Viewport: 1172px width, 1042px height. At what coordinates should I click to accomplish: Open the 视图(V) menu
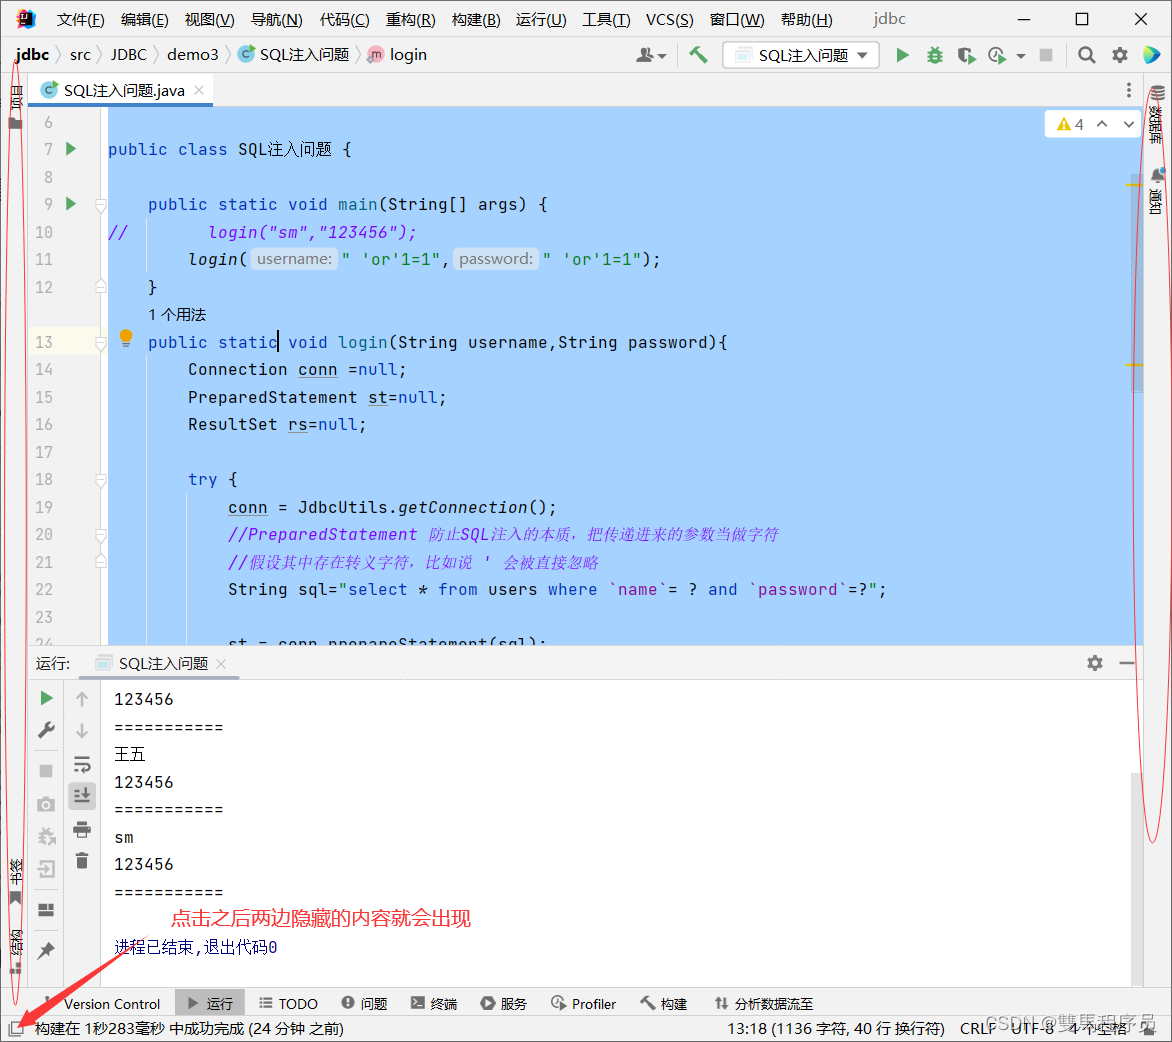click(208, 18)
